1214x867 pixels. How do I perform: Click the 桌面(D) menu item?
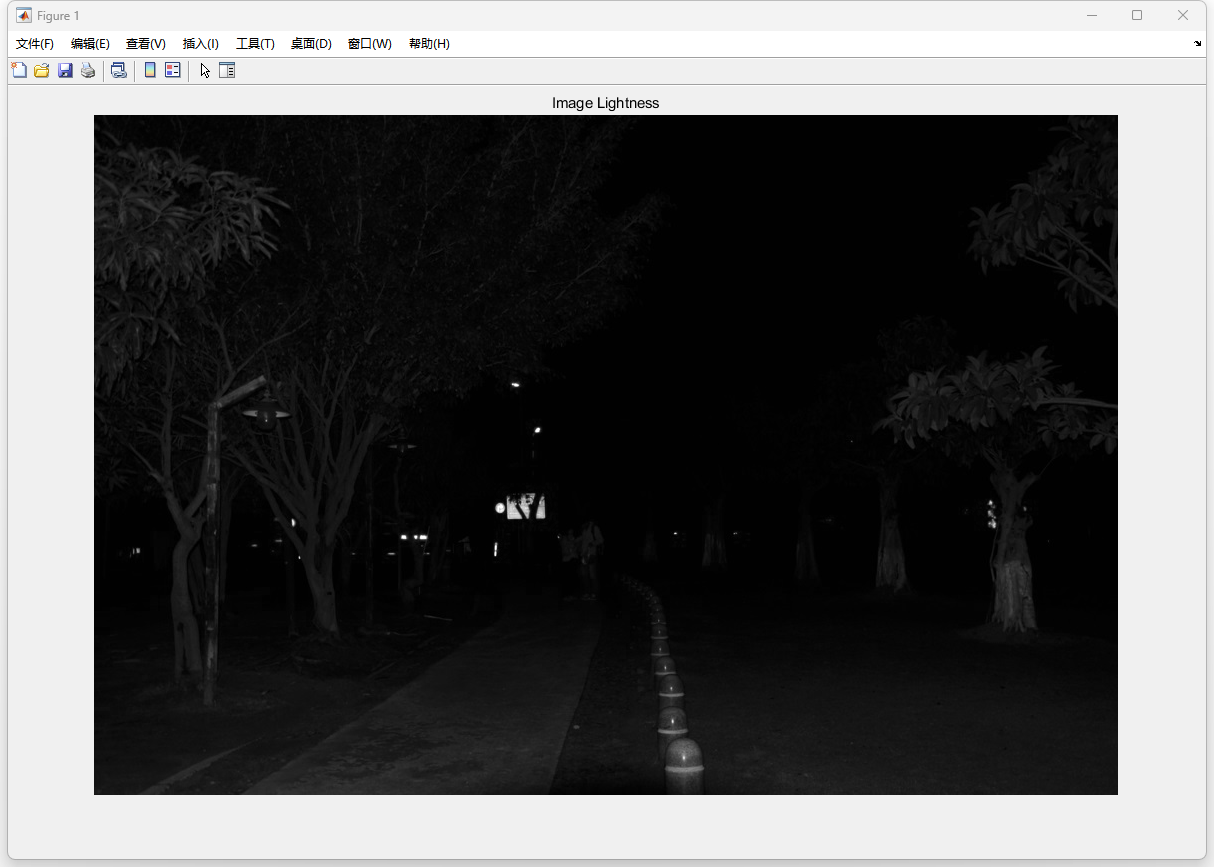311,44
